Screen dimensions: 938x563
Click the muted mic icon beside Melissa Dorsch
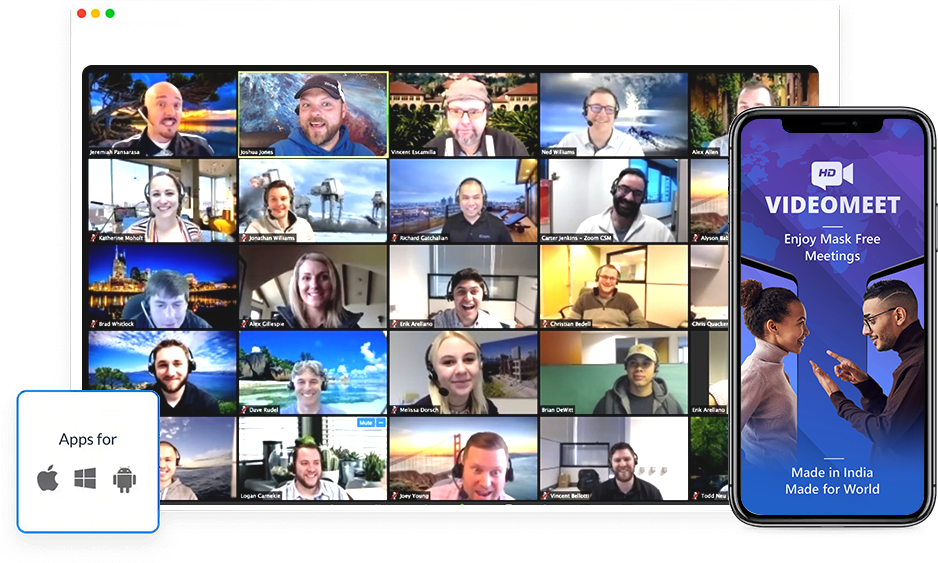tap(395, 410)
